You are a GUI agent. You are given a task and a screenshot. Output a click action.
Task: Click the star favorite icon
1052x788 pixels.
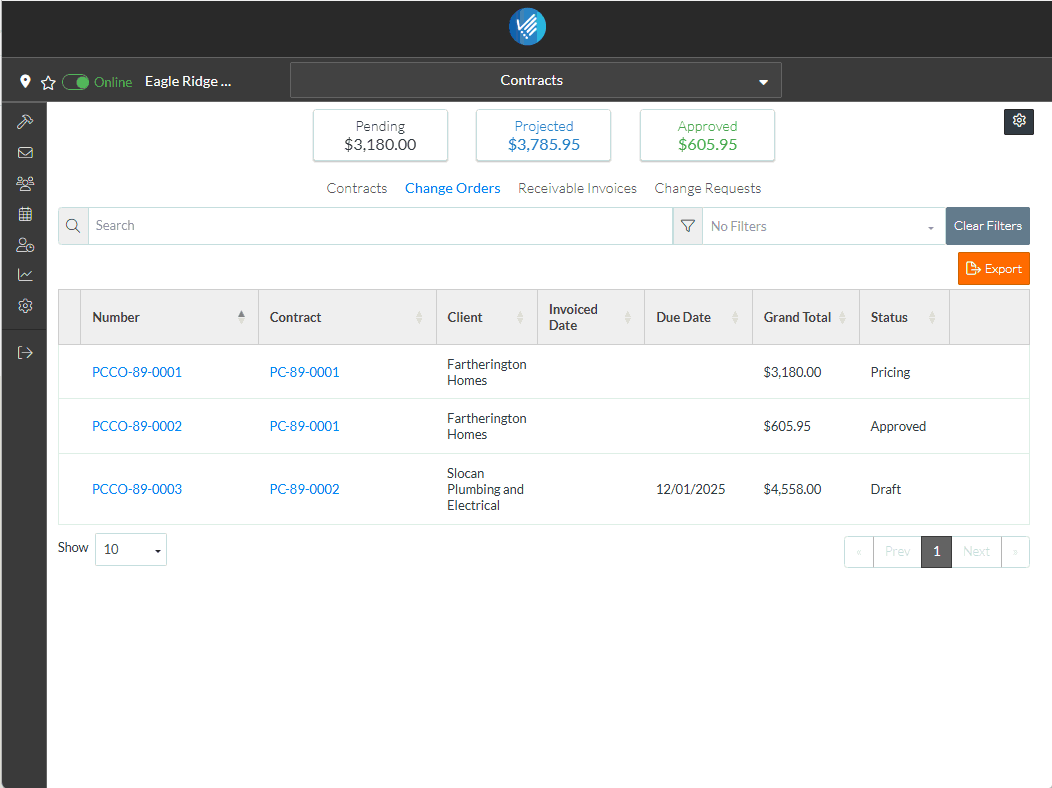point(47,82)
